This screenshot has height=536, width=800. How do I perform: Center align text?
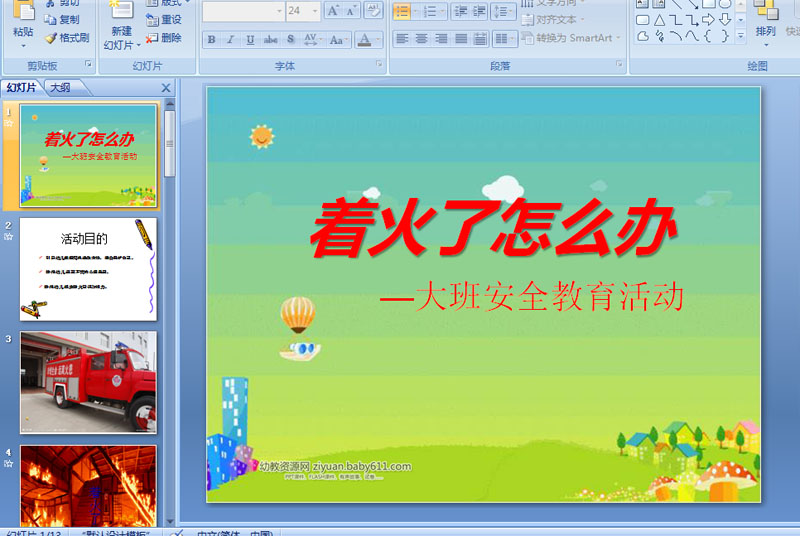point(421,39)
